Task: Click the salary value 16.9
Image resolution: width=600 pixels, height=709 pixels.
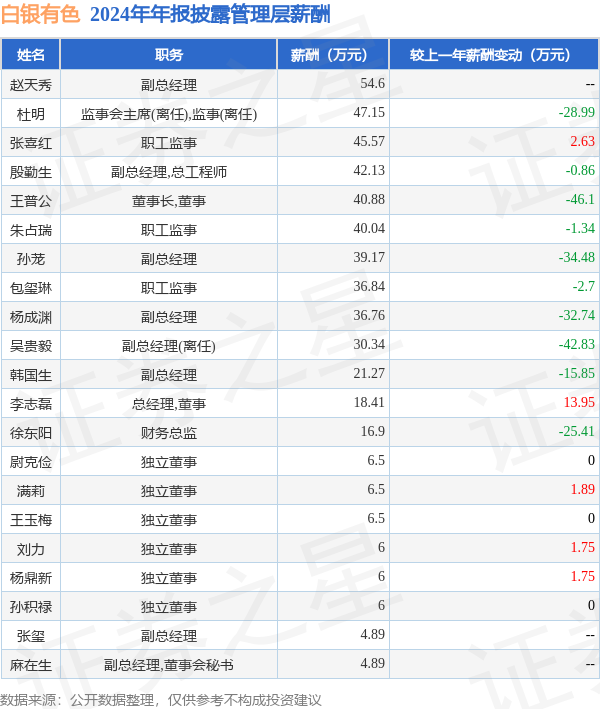Action: click(x=373, y=431)
